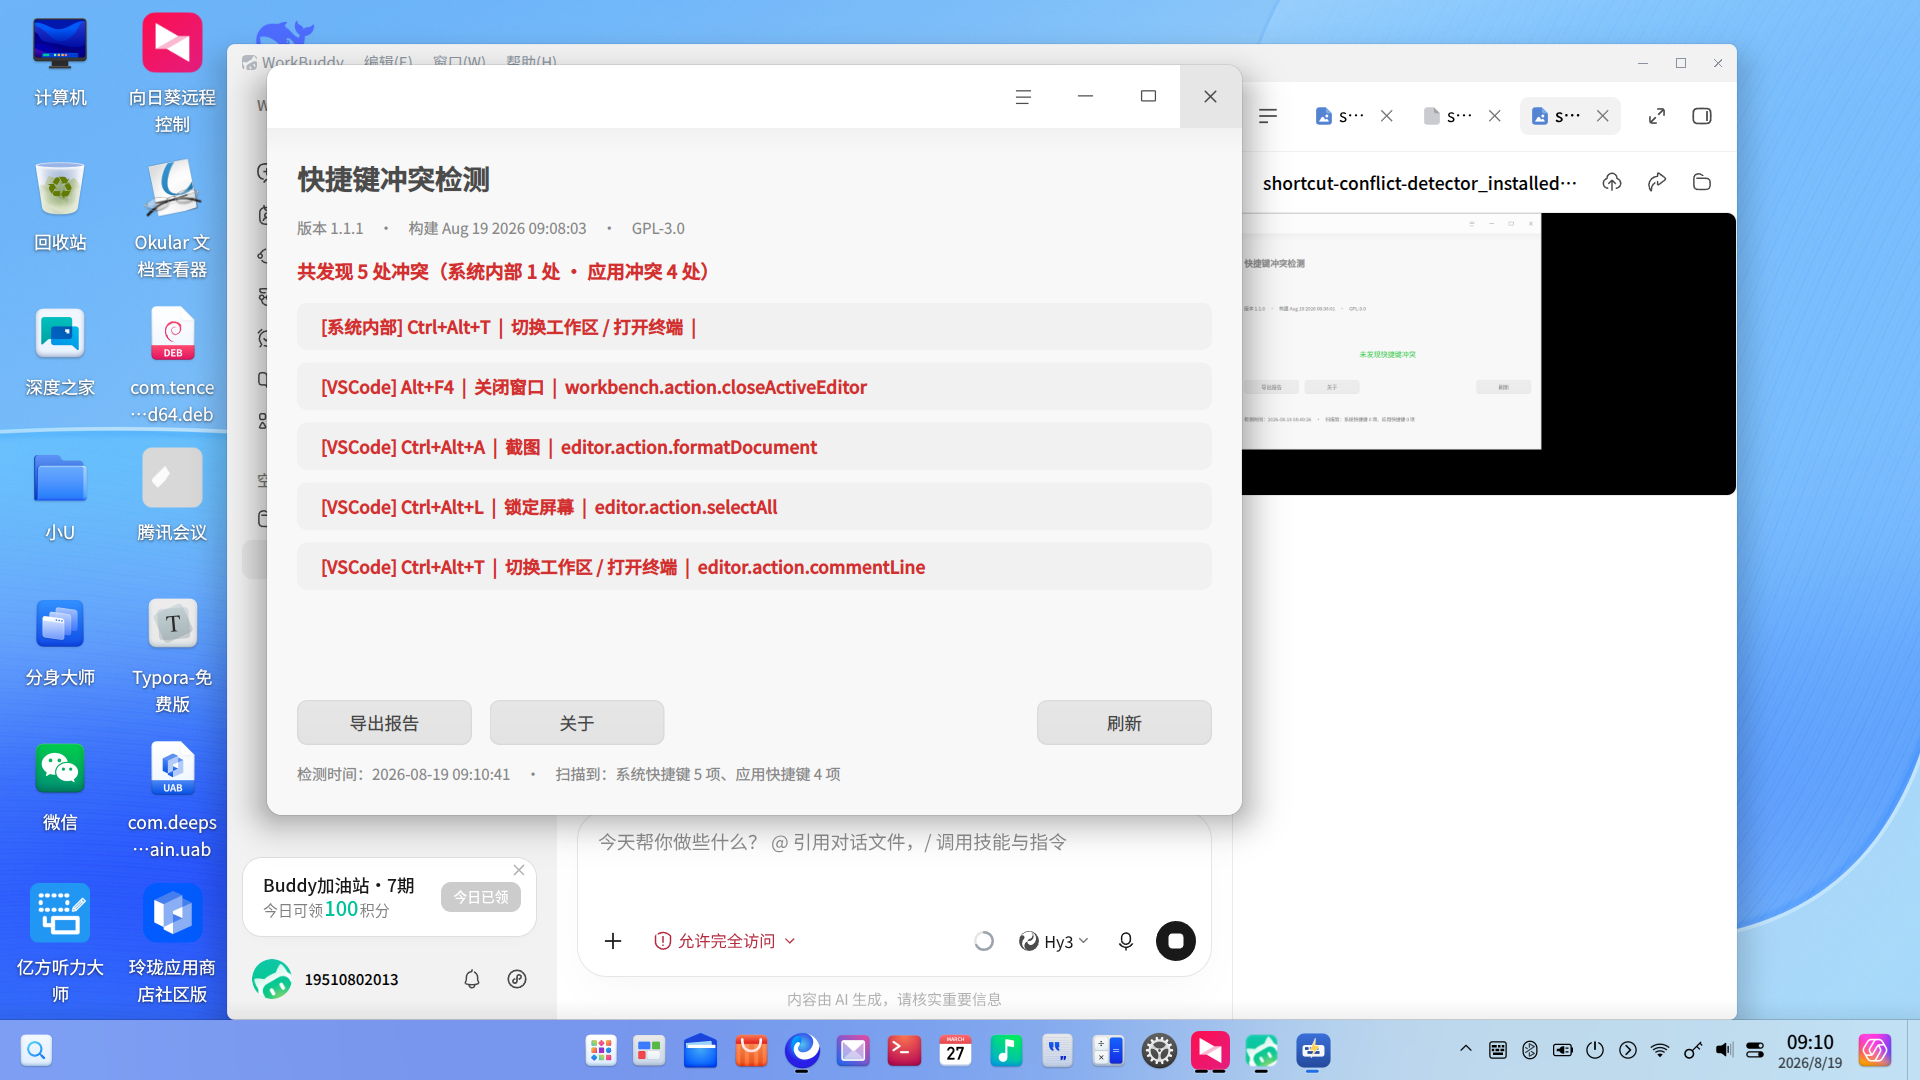Viewport: 1920px width, 1080px height.
Task: Open the 窗口(W) menu in WorkBuddy
Action: click(459, 61)
